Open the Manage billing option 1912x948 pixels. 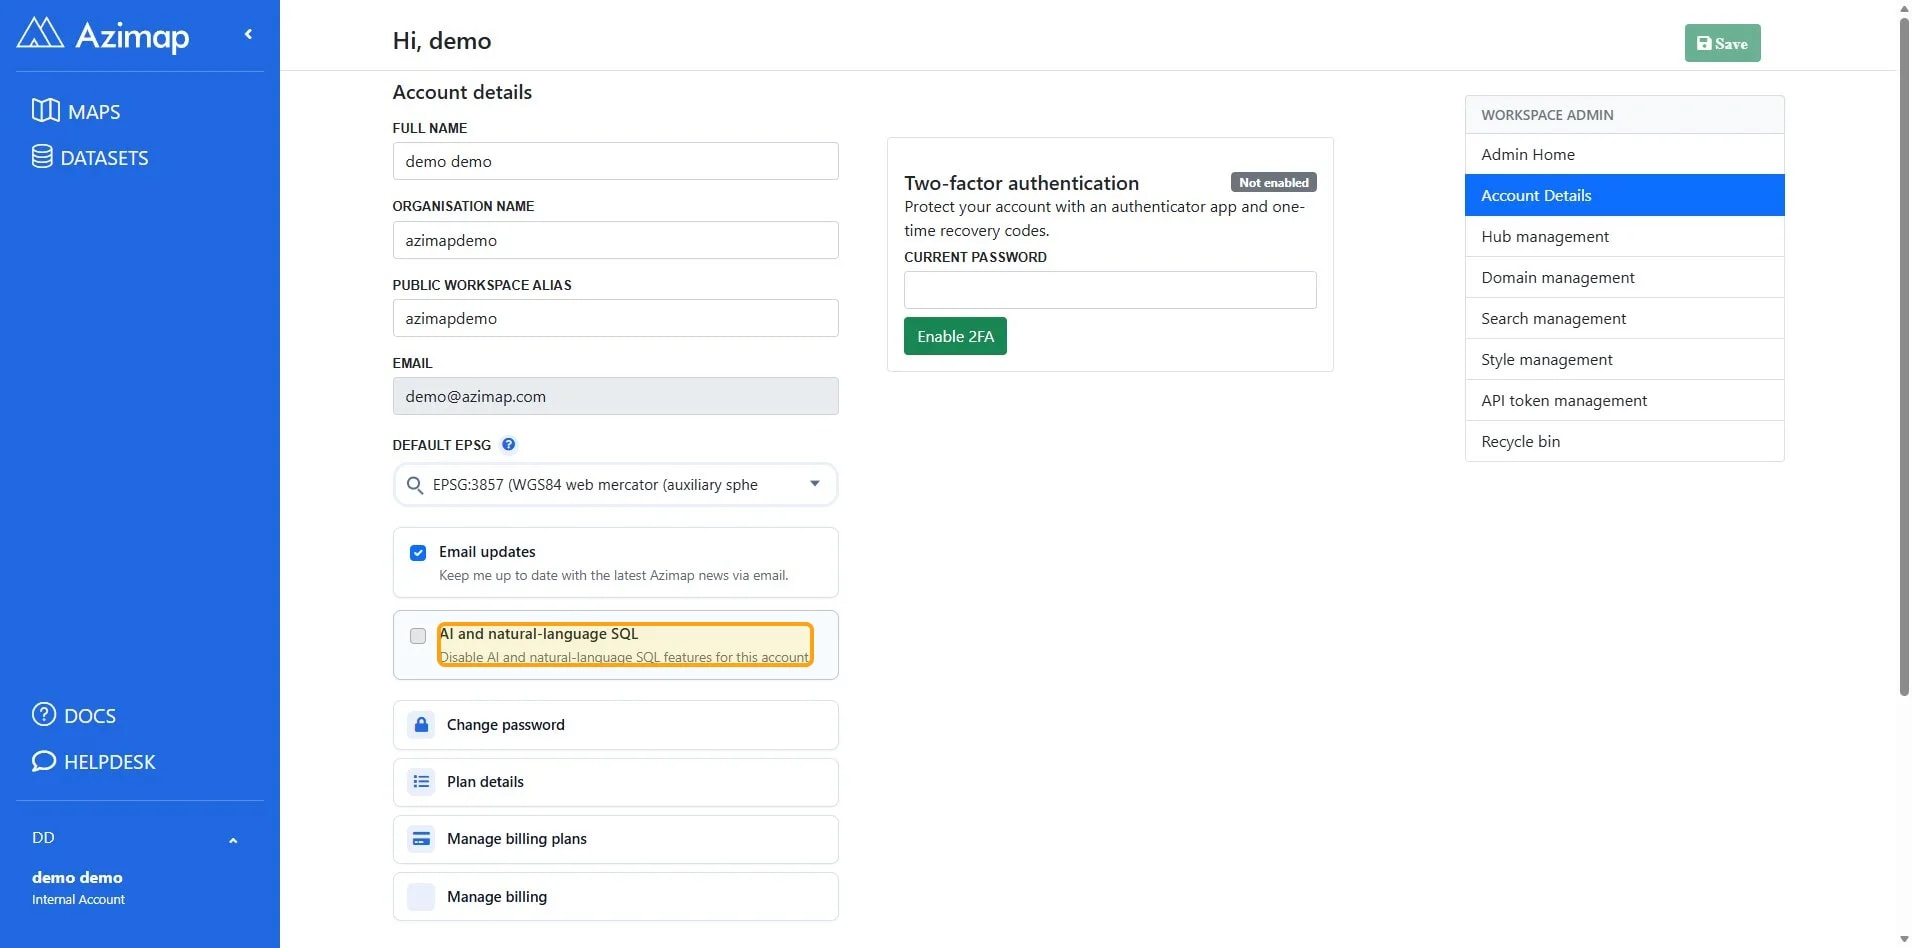[615, 896]
